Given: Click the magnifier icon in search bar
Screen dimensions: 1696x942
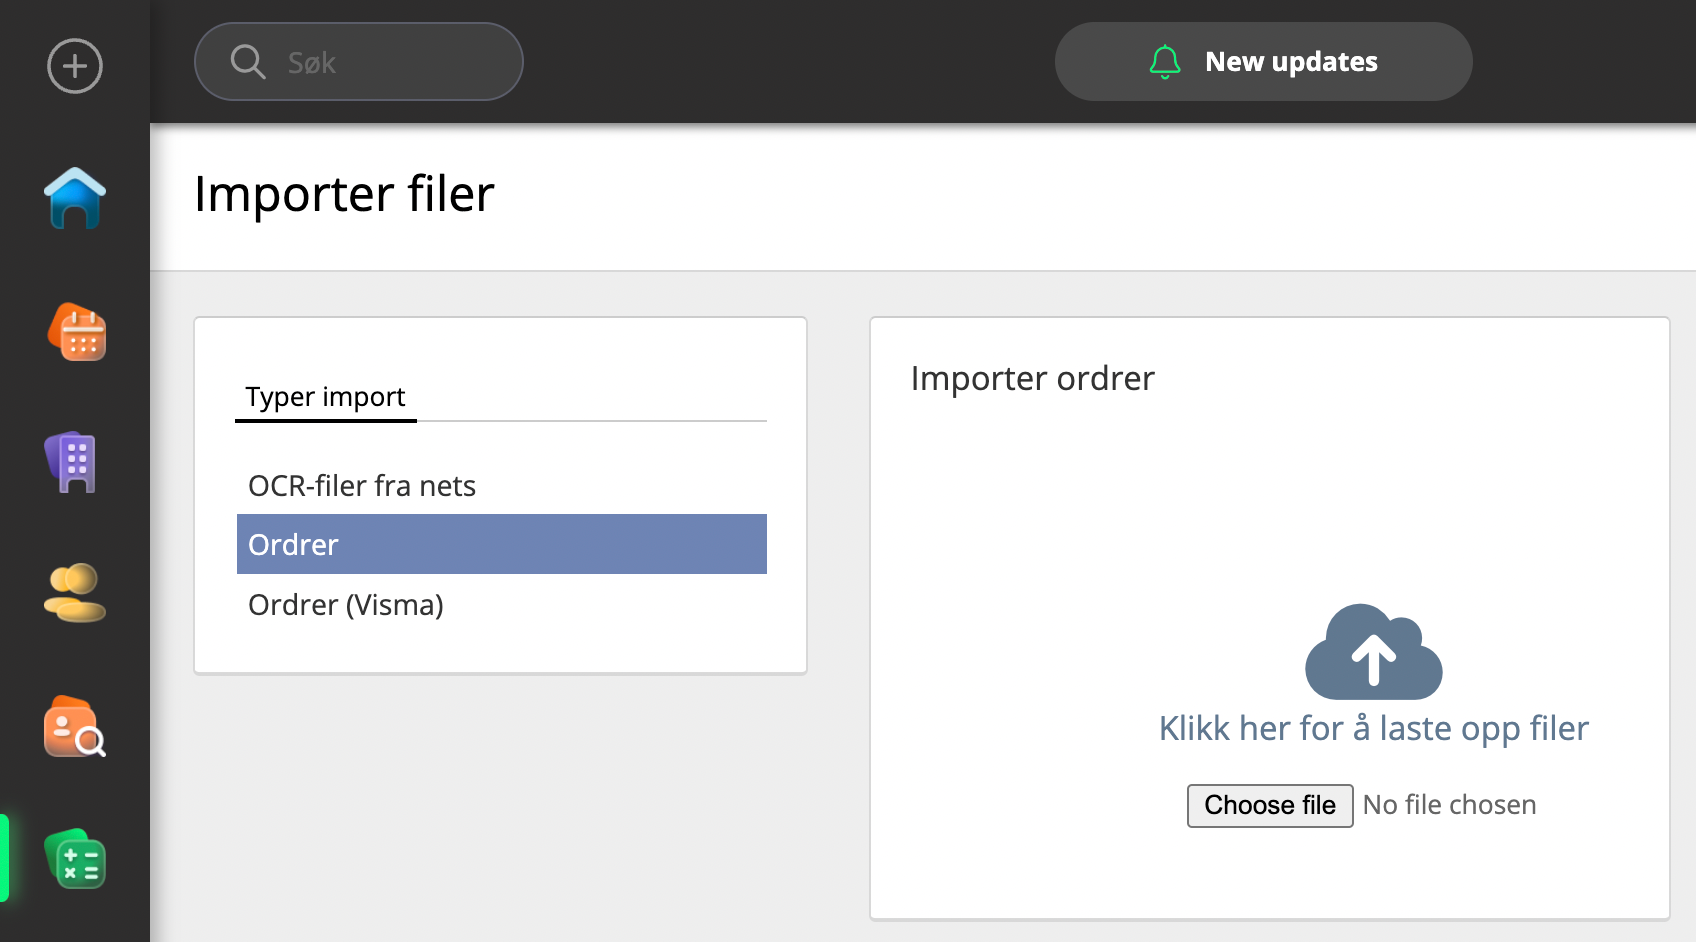Looking at the screenshot, I should pyautogui.click(x=247, y=62).
